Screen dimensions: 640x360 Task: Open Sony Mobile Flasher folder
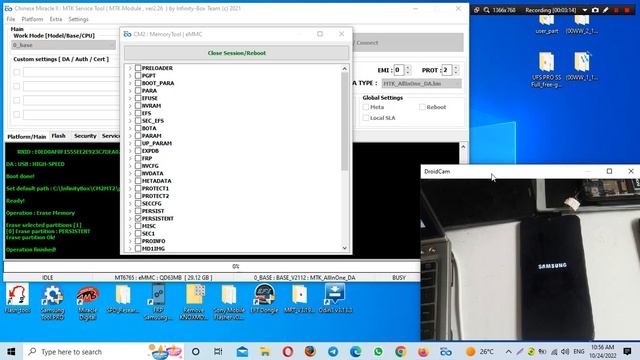[x=229, y=302]
